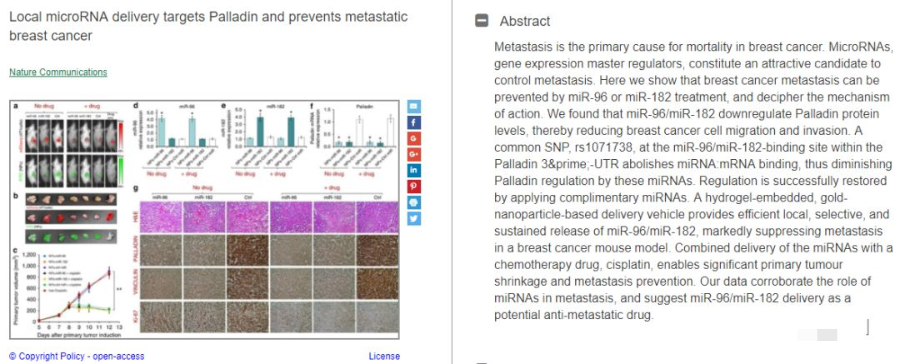
Task: Share the article via the email icon
Action: coord(414,107)
